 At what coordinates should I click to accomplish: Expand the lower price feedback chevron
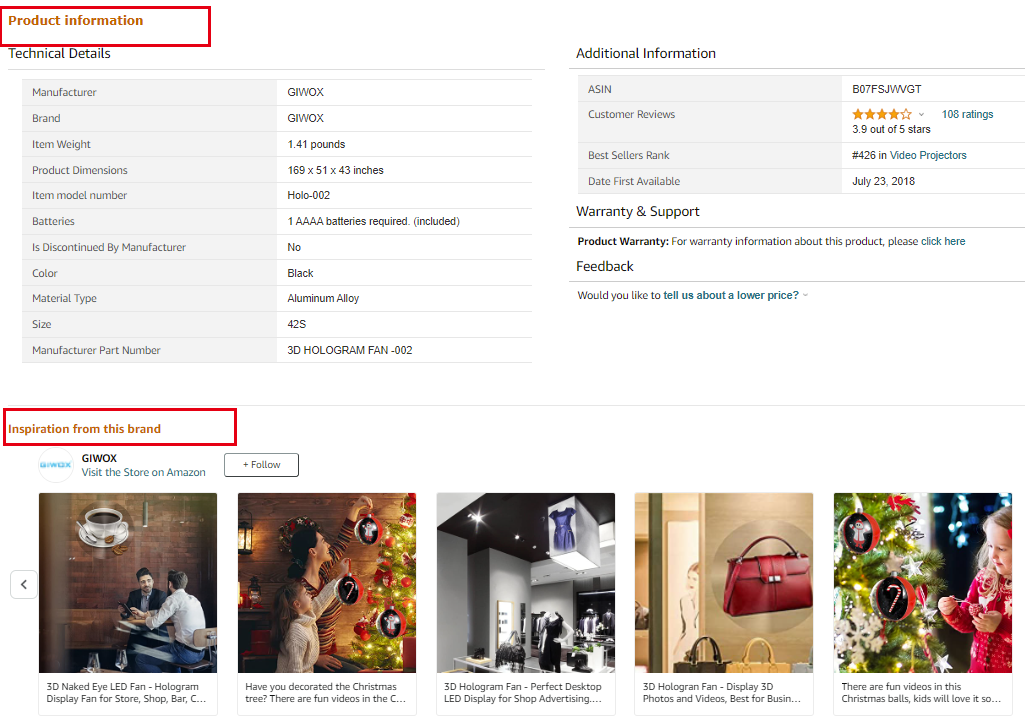[x=805, y=295]
